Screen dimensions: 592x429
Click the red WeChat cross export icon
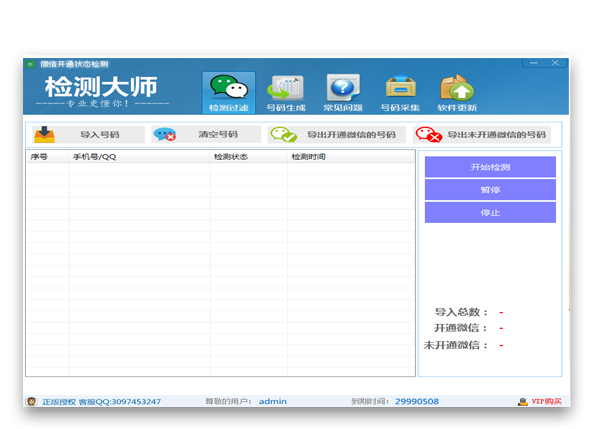tap(429, 134)
